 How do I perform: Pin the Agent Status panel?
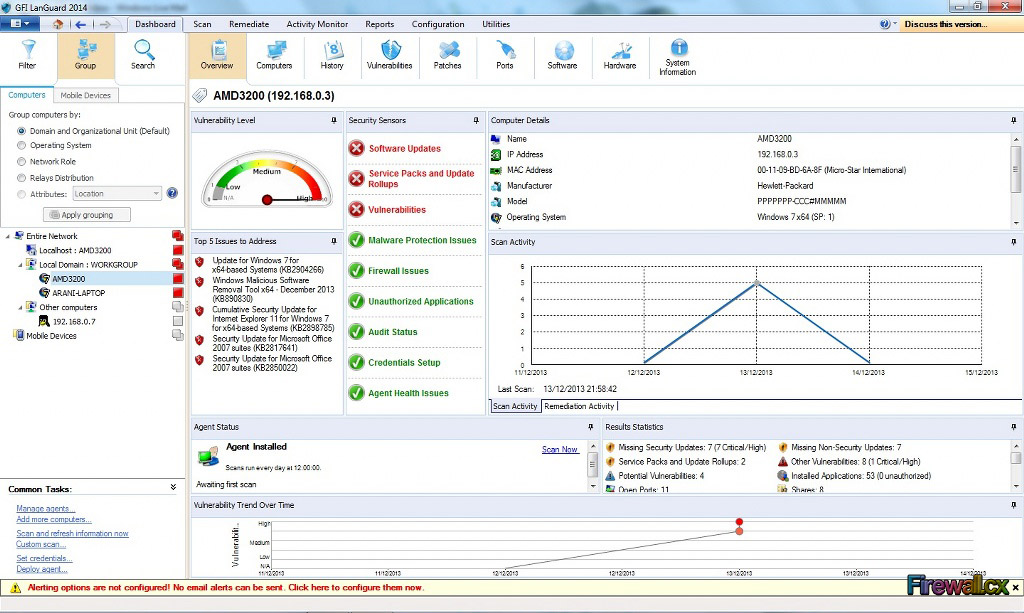591,427
